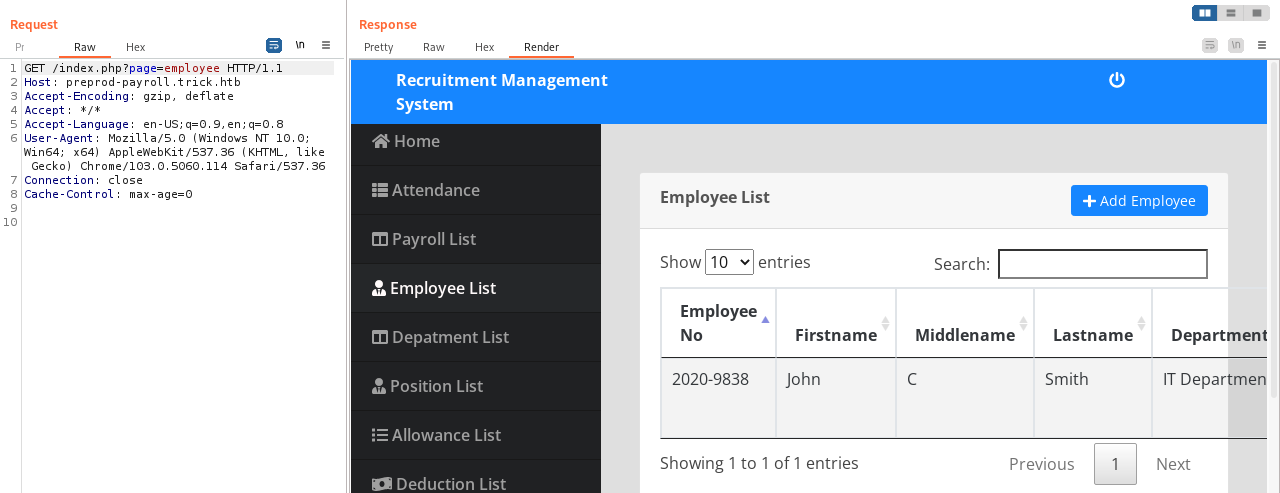Click the User-Agent header line

[174, 152]
